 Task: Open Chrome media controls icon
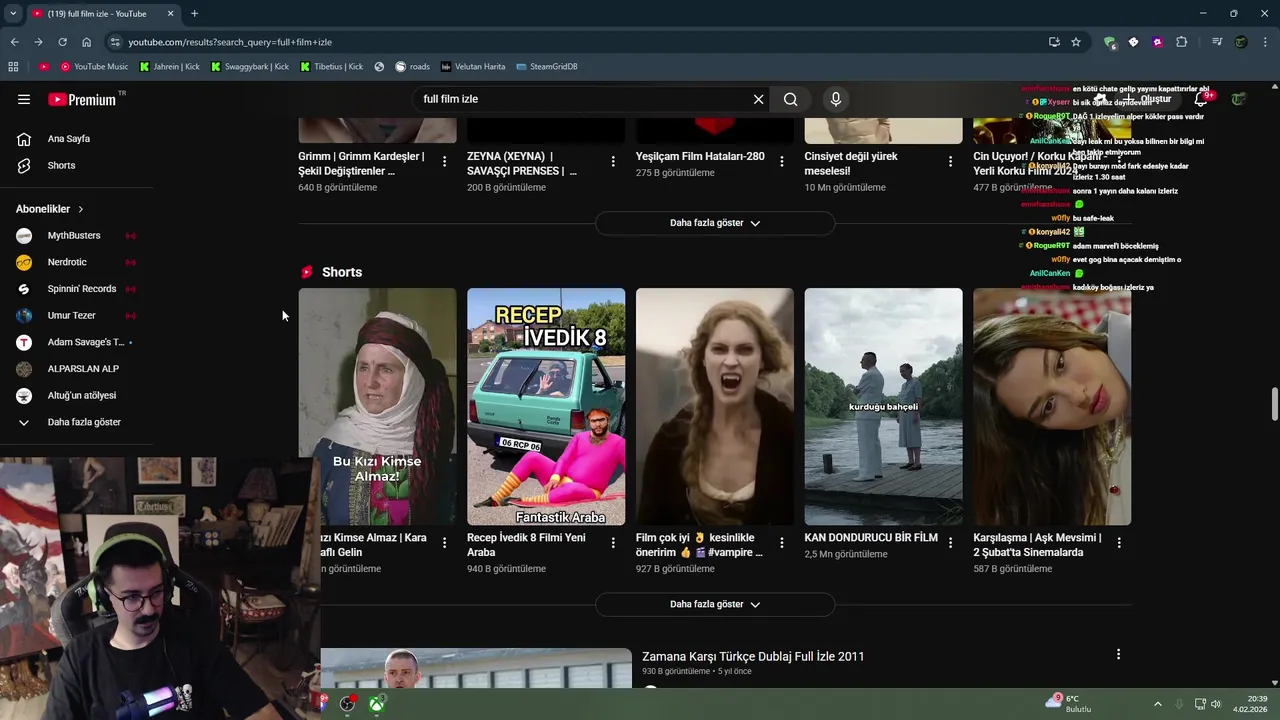[x=1216, y=42]
